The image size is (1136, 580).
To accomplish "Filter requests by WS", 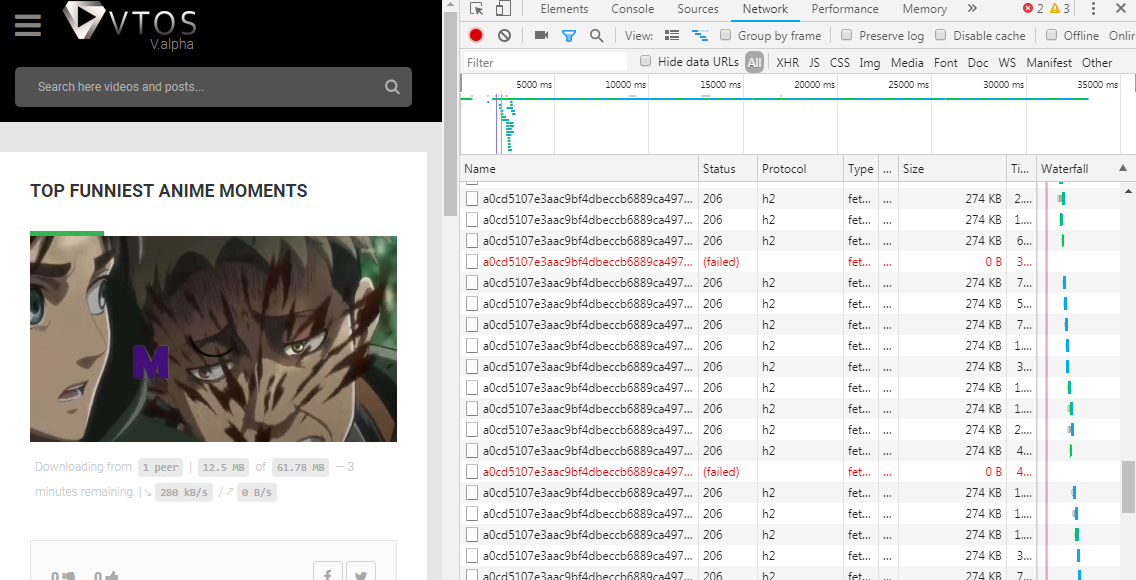I will click(x=1007, y=62).
